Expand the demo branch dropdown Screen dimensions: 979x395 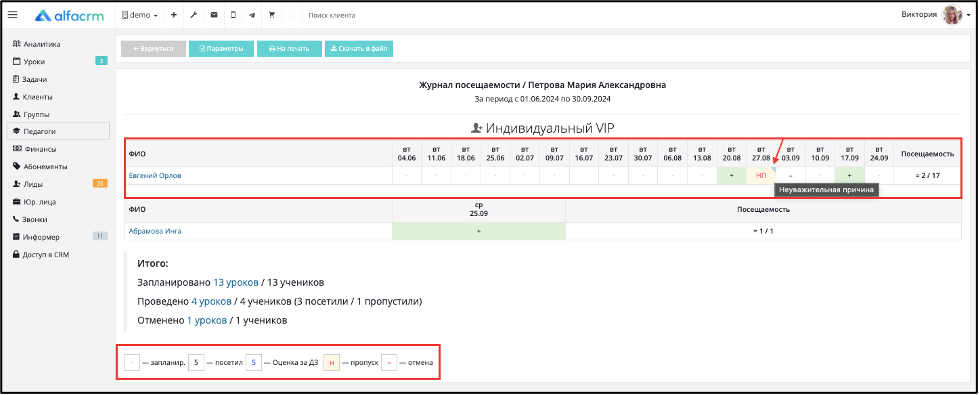pyautogui.click(x=139, y=15)
